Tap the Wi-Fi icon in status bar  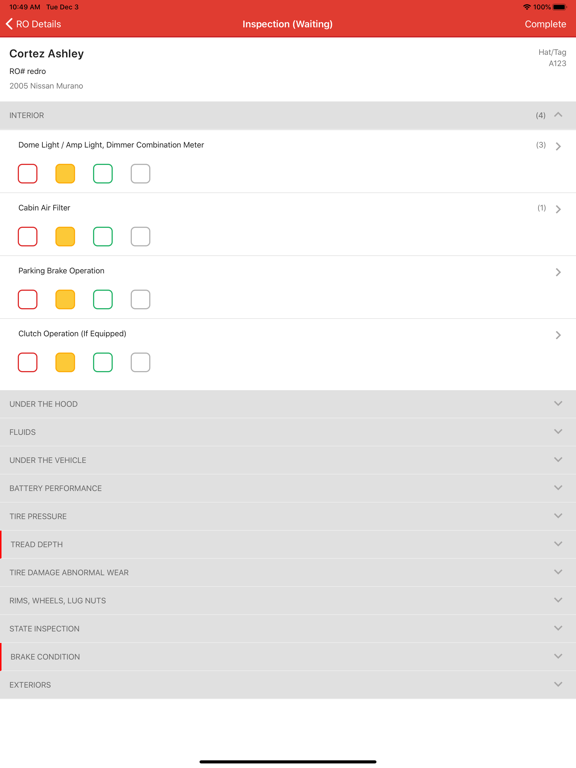click(527, 7)
